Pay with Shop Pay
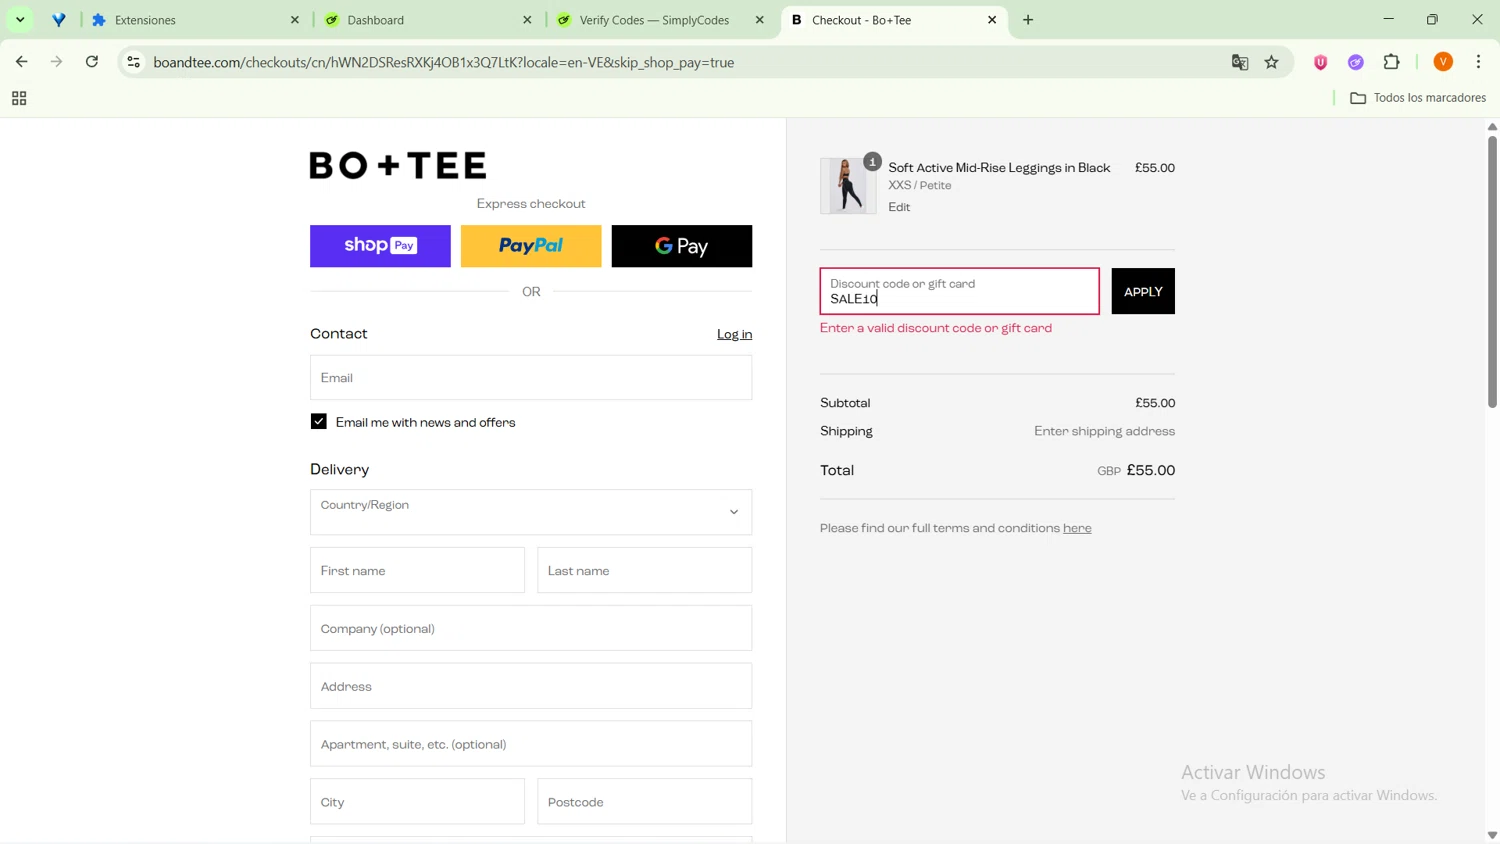 pyautogui.click(x=380, y=246)
